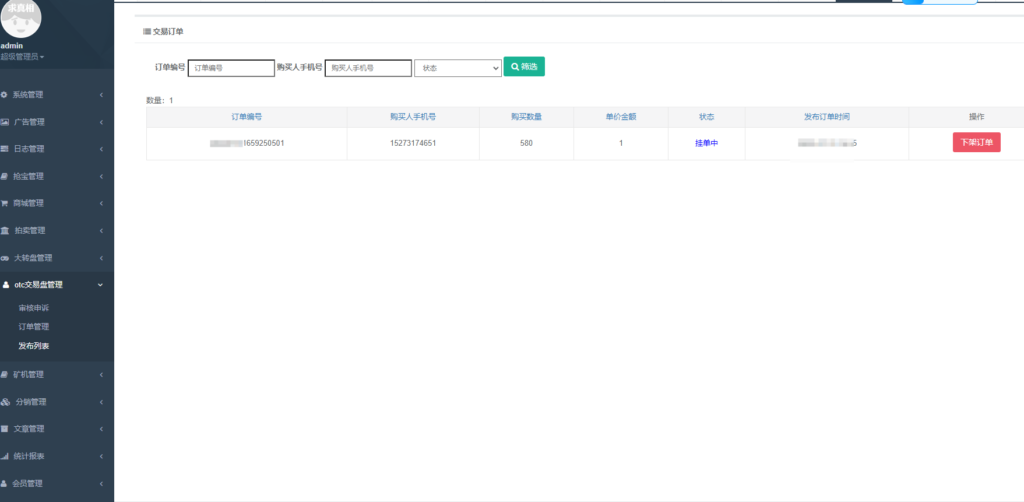The width and height of the screenshot is (1024, 502).
Task: Click the user icon beside 会员管理
Action: click(x=5, y=483)
